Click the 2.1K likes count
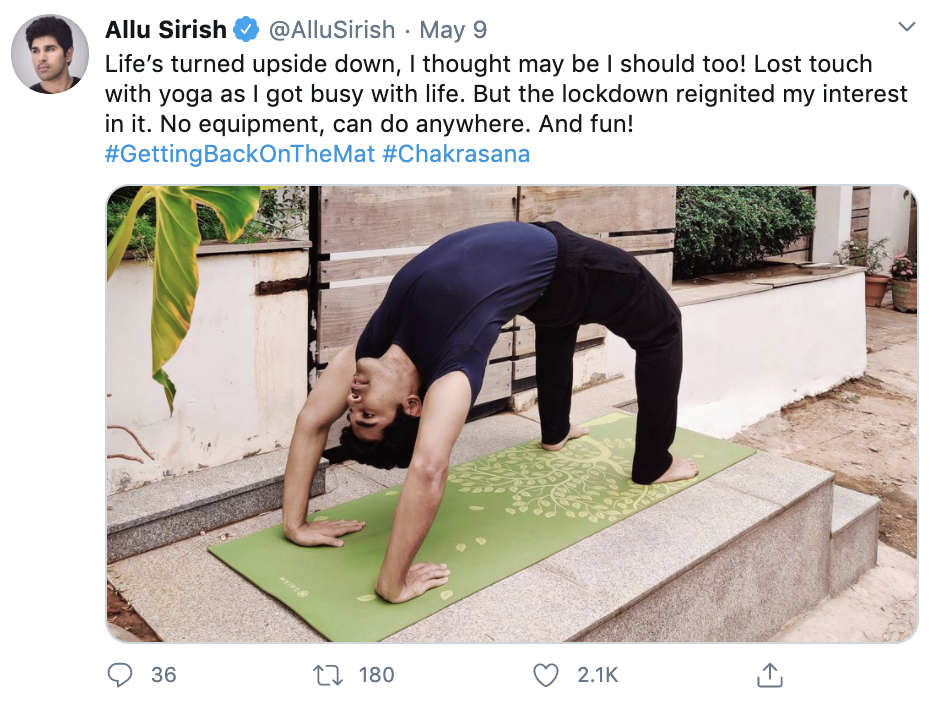 tap(598, 675)
